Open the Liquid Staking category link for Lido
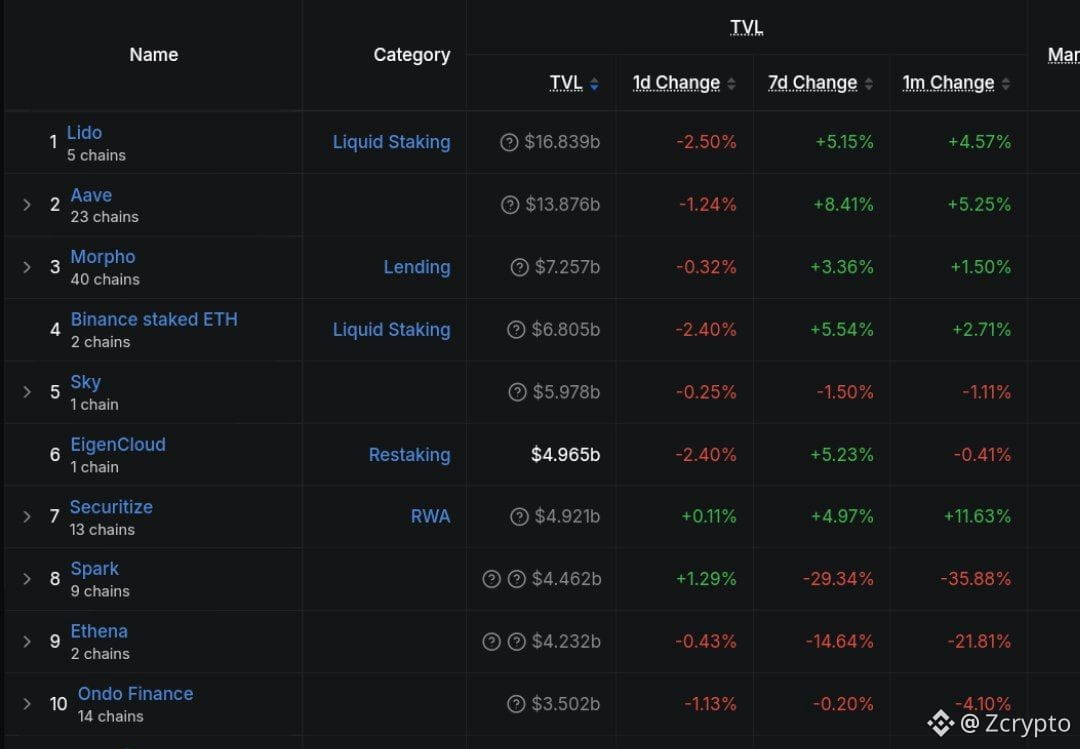The height and width of the screenshot is (749, 1080). (391, 142)
